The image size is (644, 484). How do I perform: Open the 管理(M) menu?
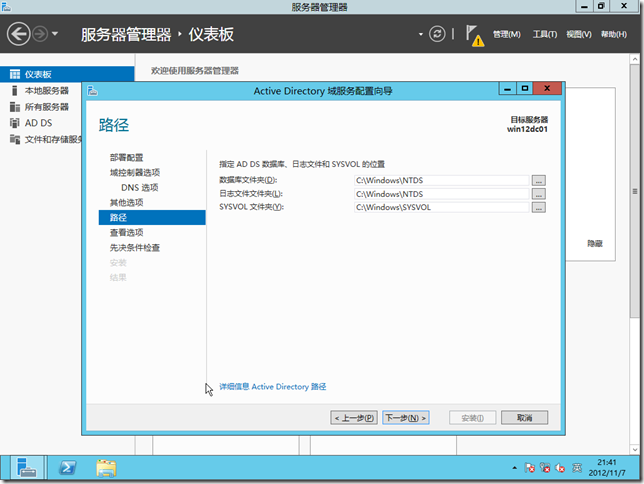point(506,34)
